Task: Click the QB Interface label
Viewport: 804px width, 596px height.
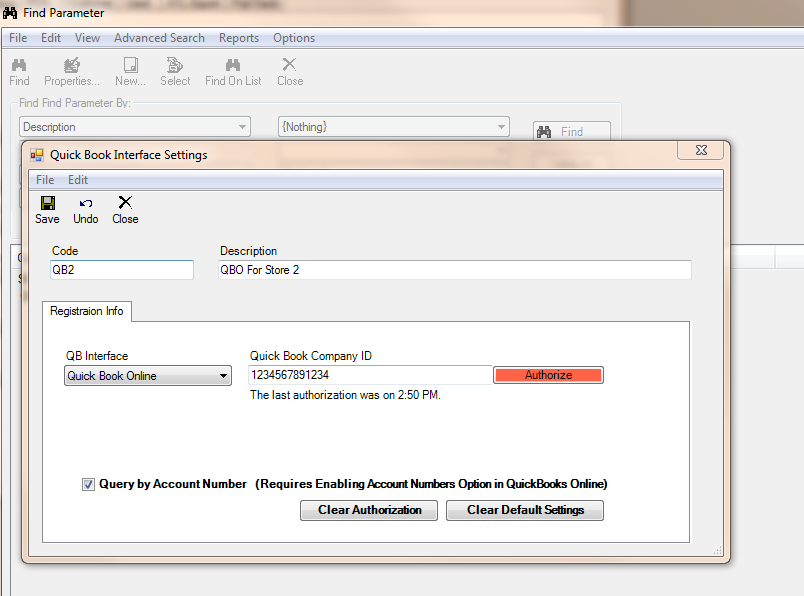Action: 97,356
